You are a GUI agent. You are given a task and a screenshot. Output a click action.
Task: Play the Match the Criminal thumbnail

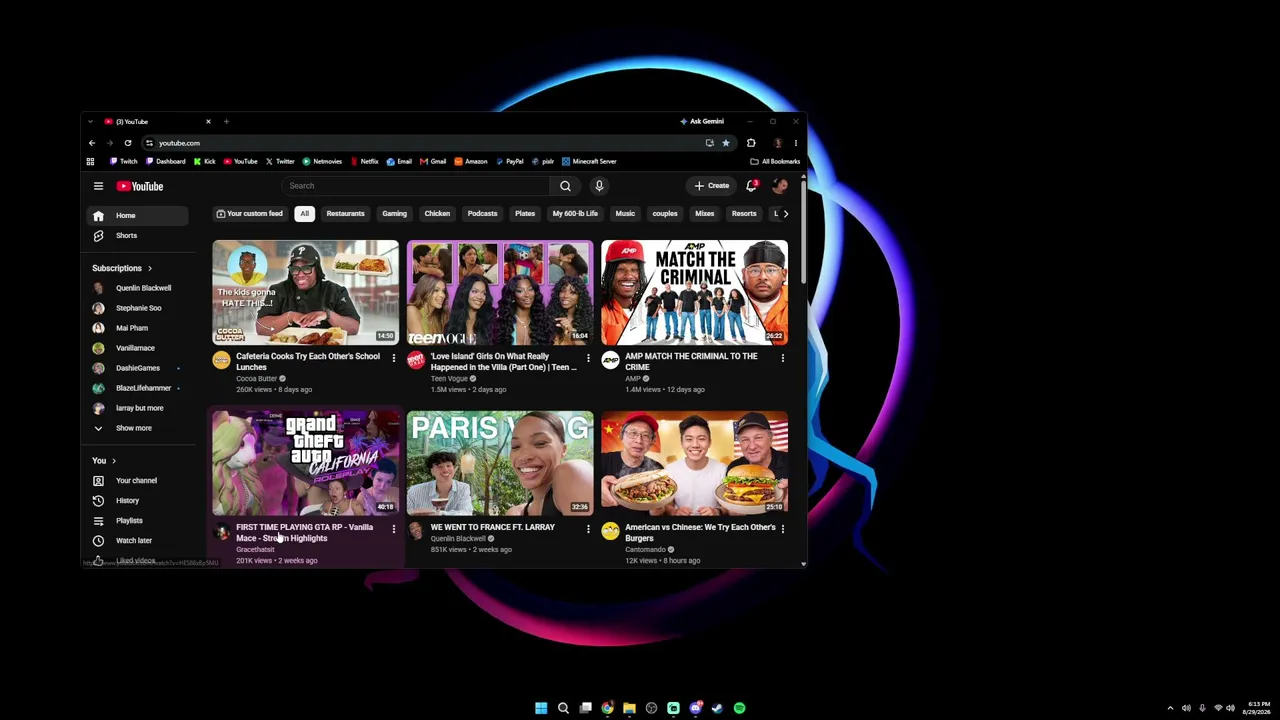pyautogui.click(x=694, y=292)
